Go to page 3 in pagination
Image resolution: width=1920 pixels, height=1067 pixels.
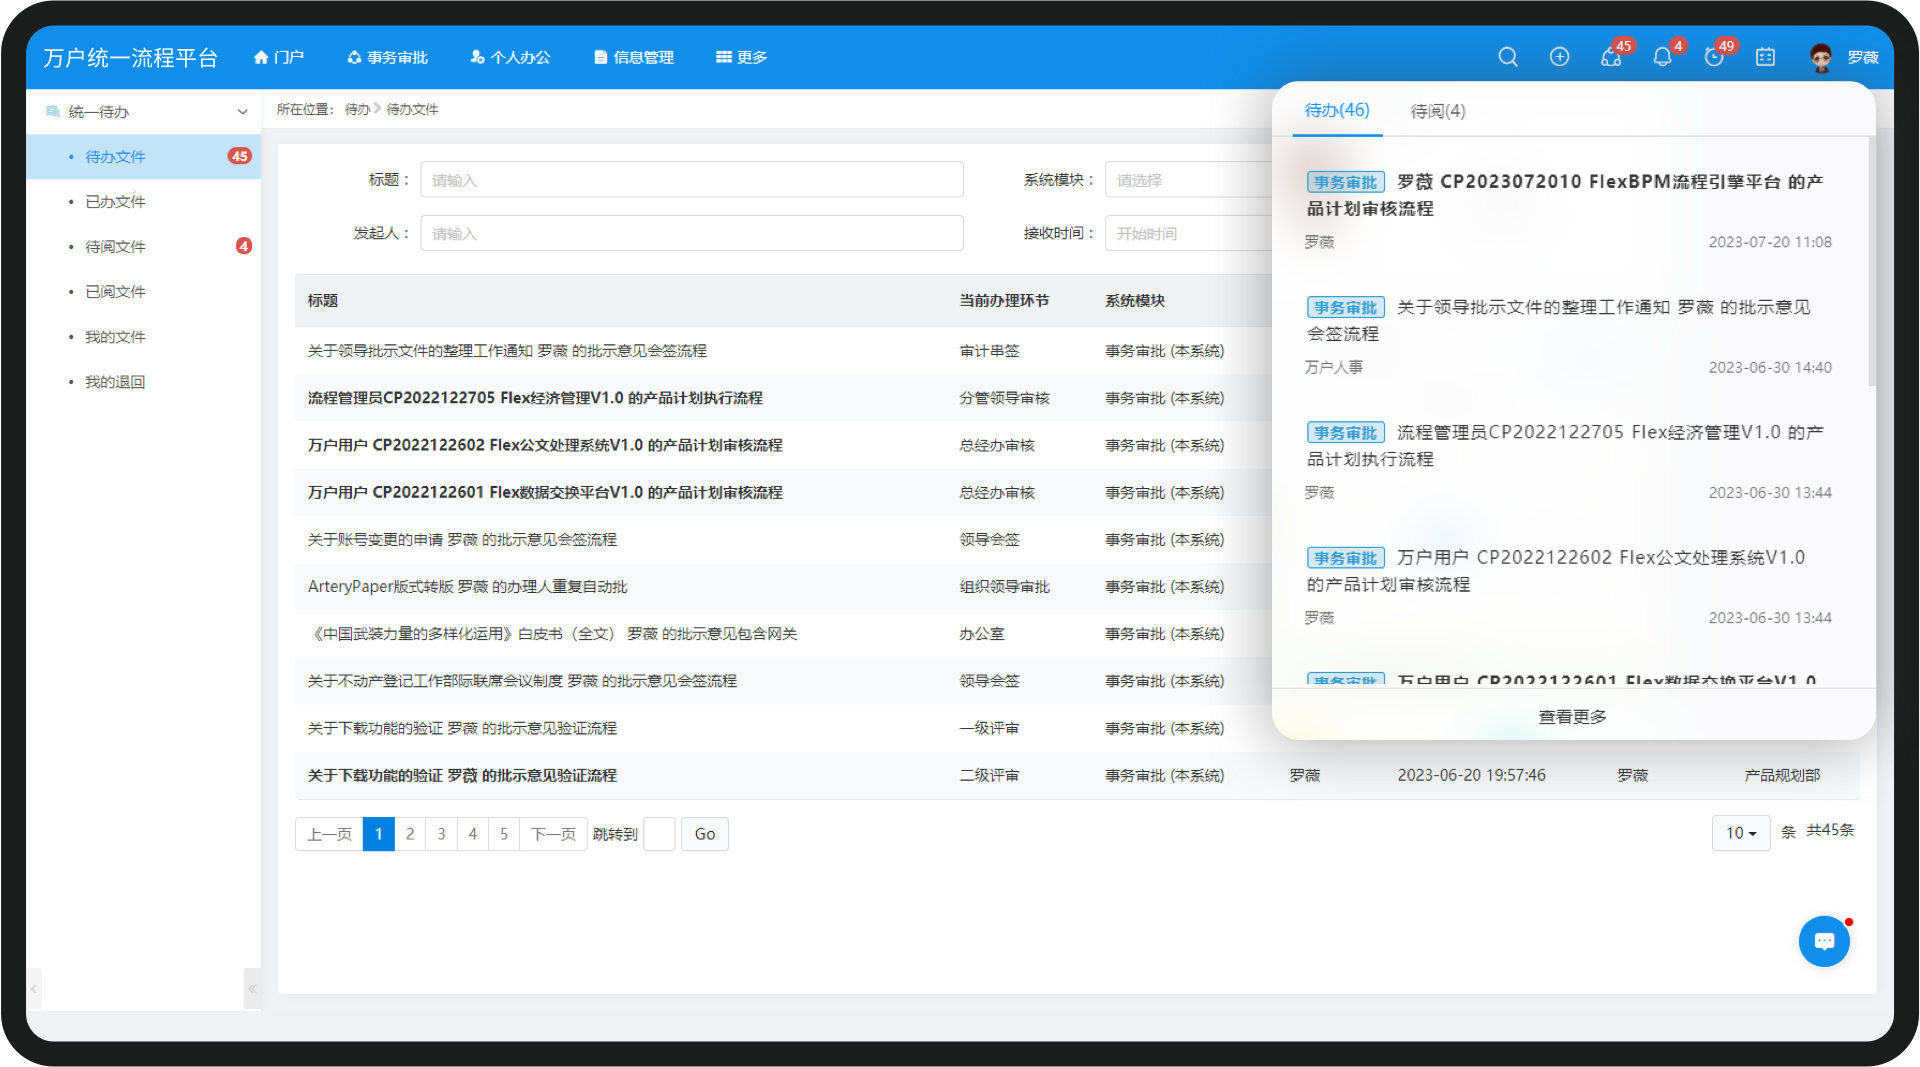pos(441,834)
